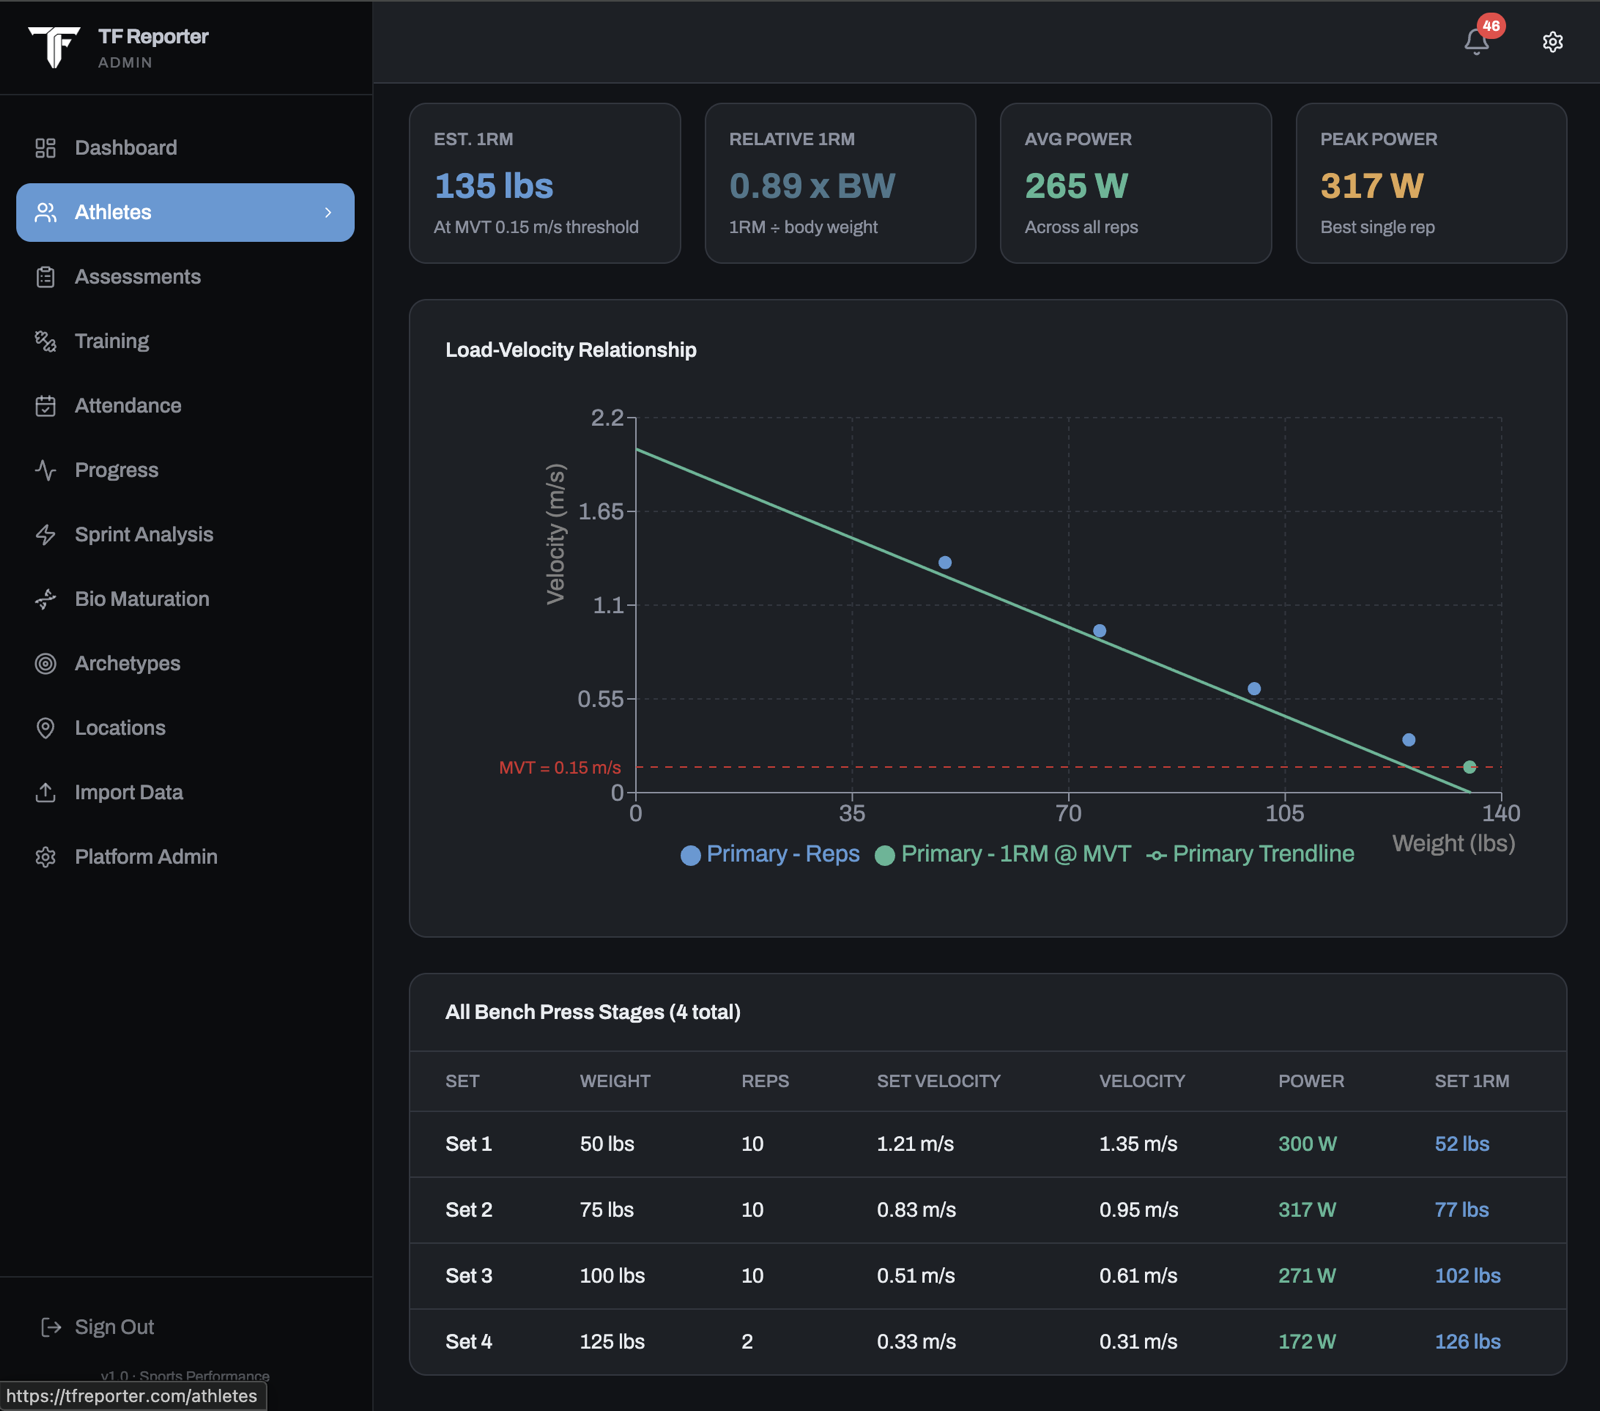Click the Bio Maturation icon

click(45, 599)
